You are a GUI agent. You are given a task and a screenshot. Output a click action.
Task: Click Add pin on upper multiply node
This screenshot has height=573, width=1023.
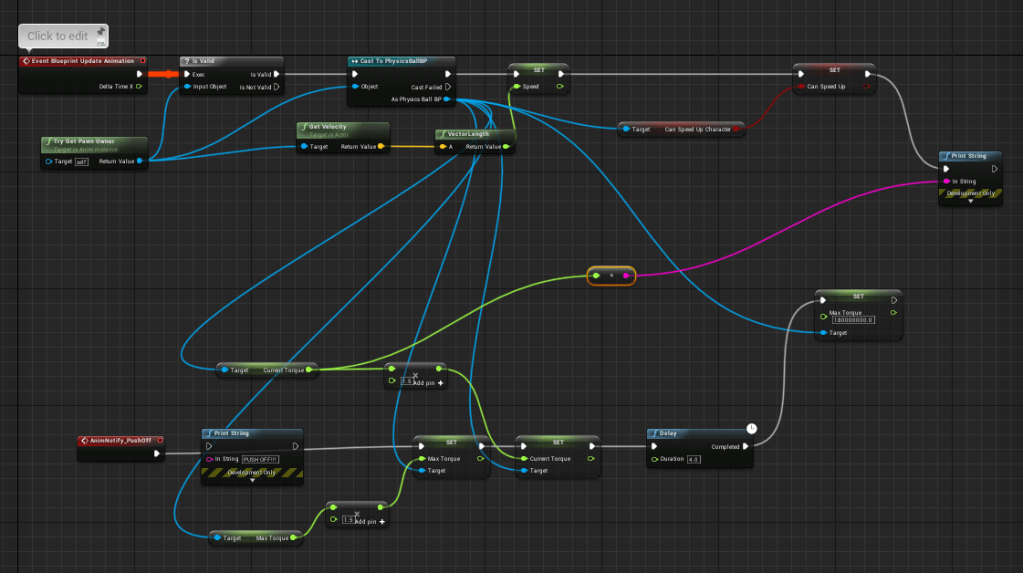click(427, 383)
